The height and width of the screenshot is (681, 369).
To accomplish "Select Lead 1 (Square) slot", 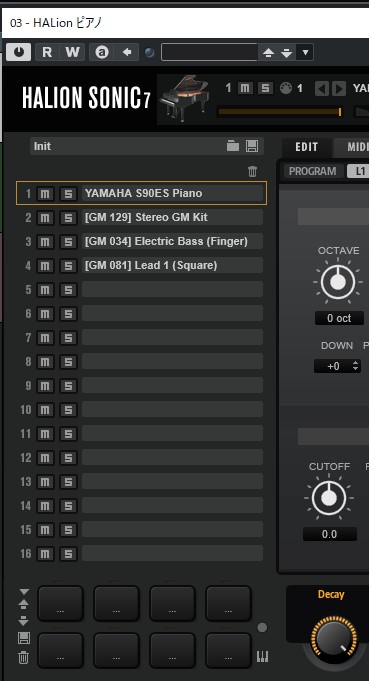I will point(172,265).
